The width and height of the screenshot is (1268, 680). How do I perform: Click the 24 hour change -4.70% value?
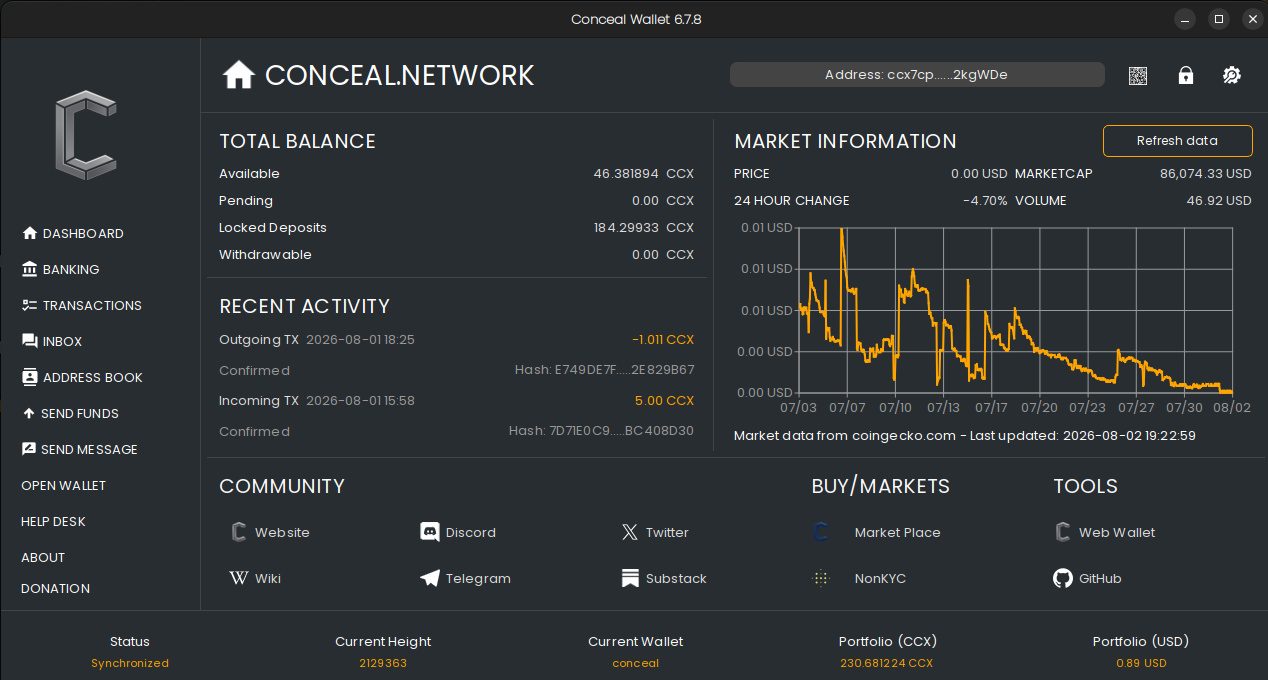(985, 200)
